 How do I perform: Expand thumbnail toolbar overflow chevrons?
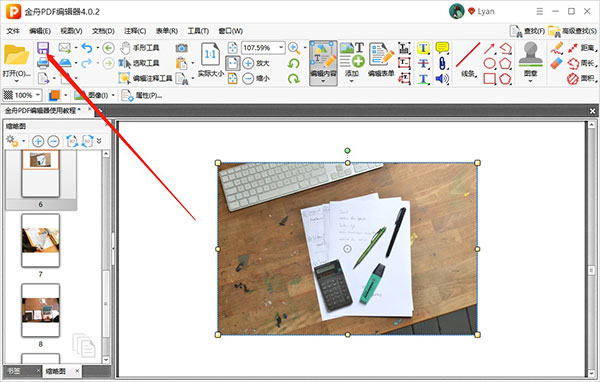pyautogui.click(x=99, y=141)
